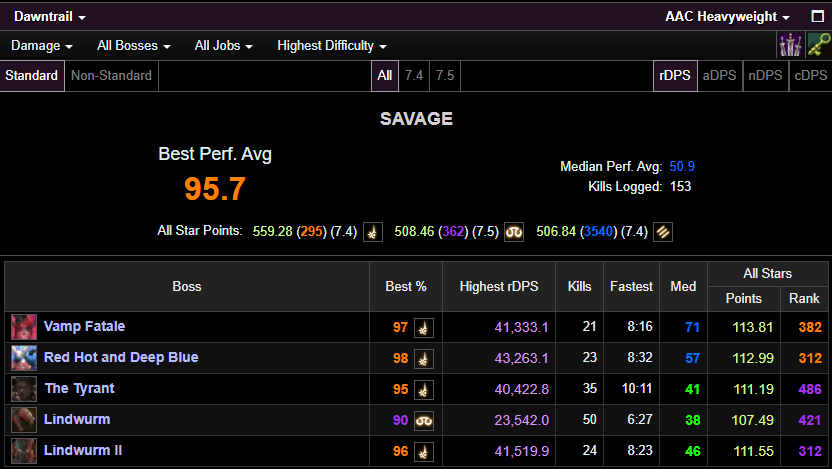Click the Vamp Fatale boss thumbnail
Image resolution: width=832 pixels, height=469 pixels.
24,327
